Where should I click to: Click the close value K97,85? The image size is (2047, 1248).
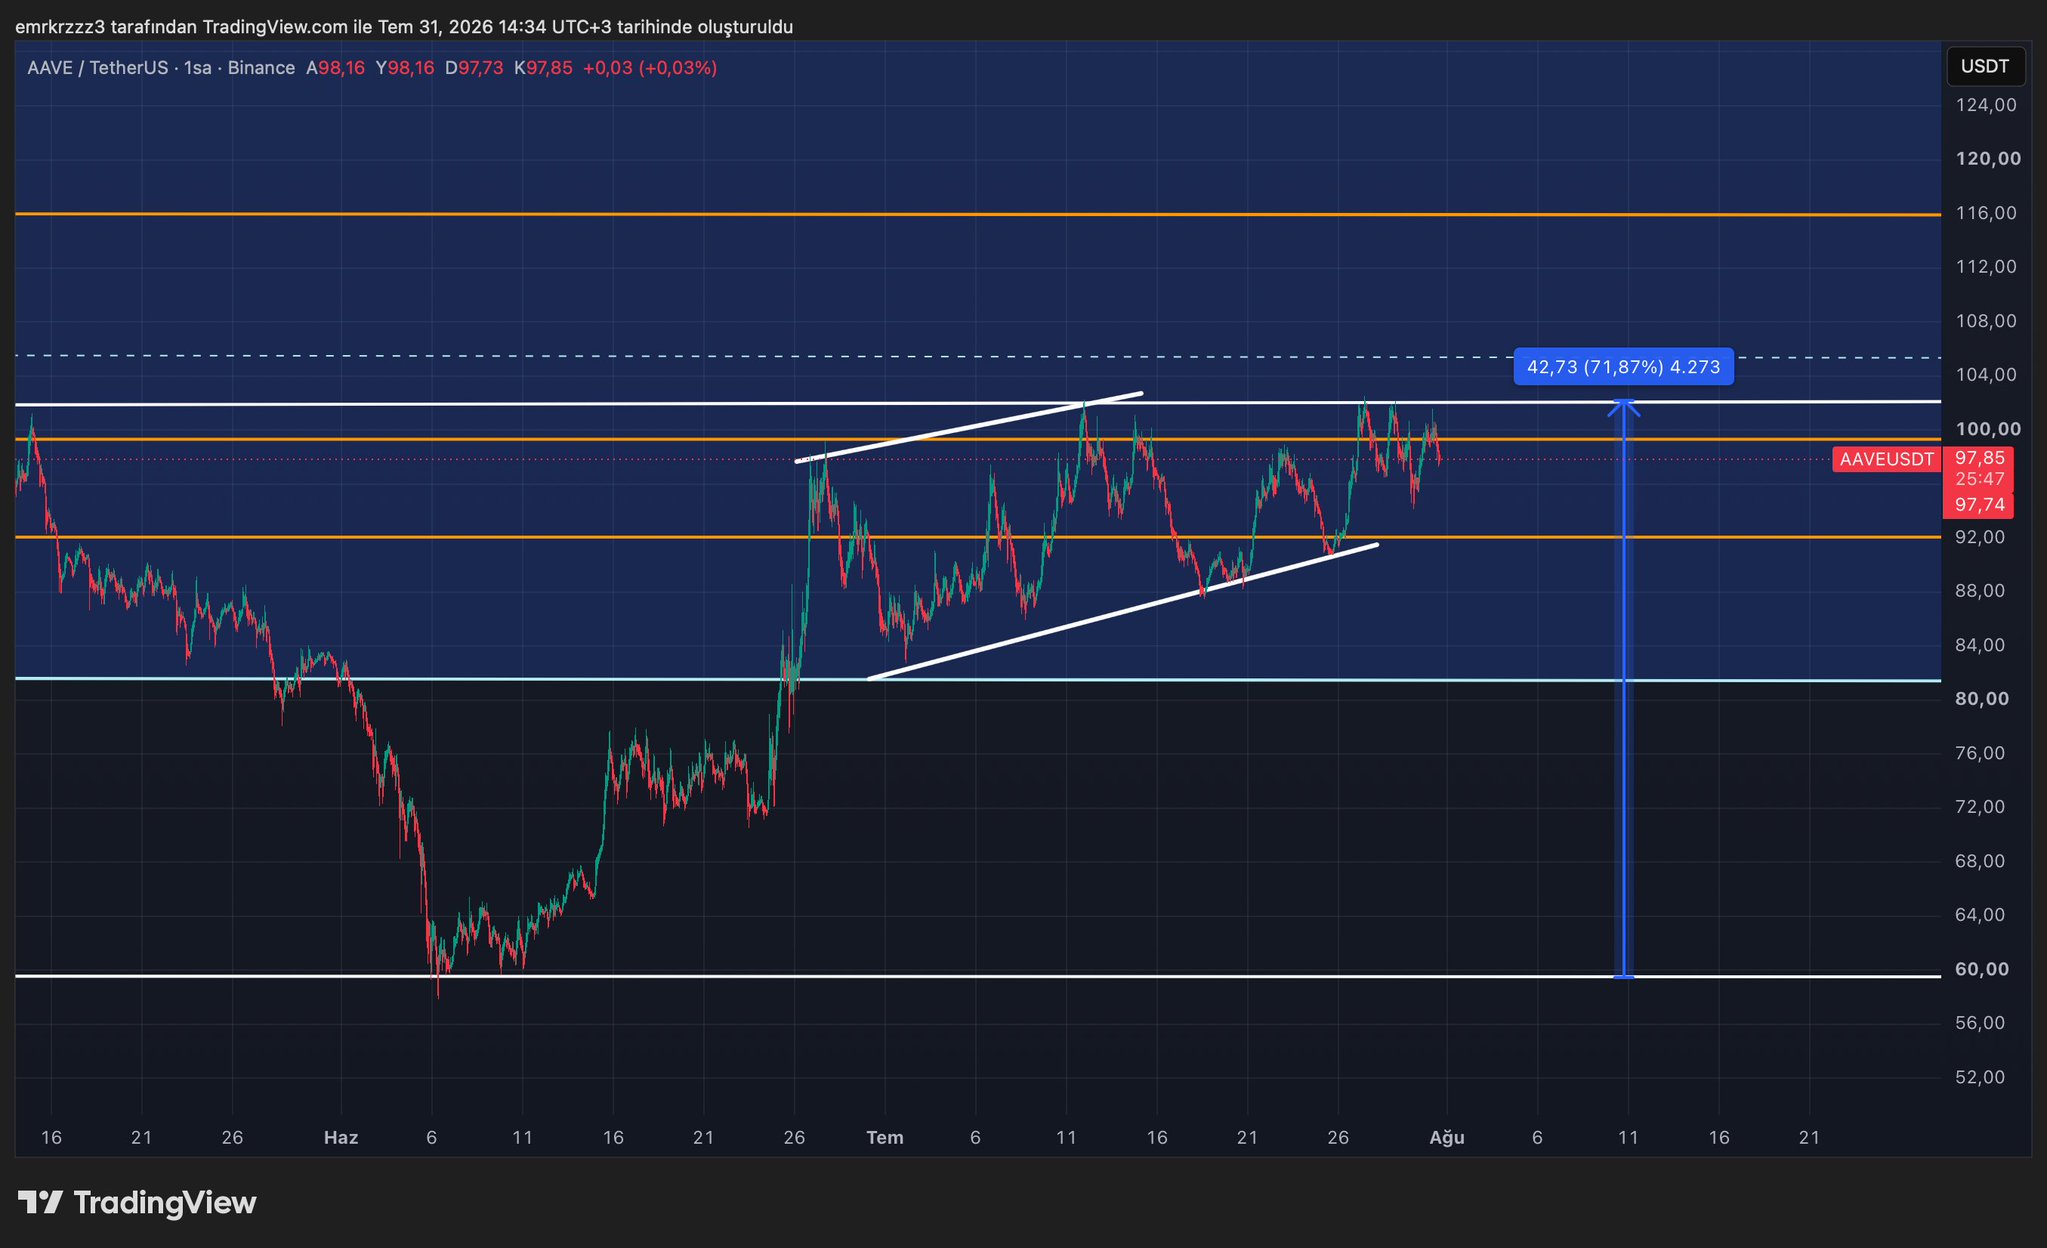click(543, 68)
